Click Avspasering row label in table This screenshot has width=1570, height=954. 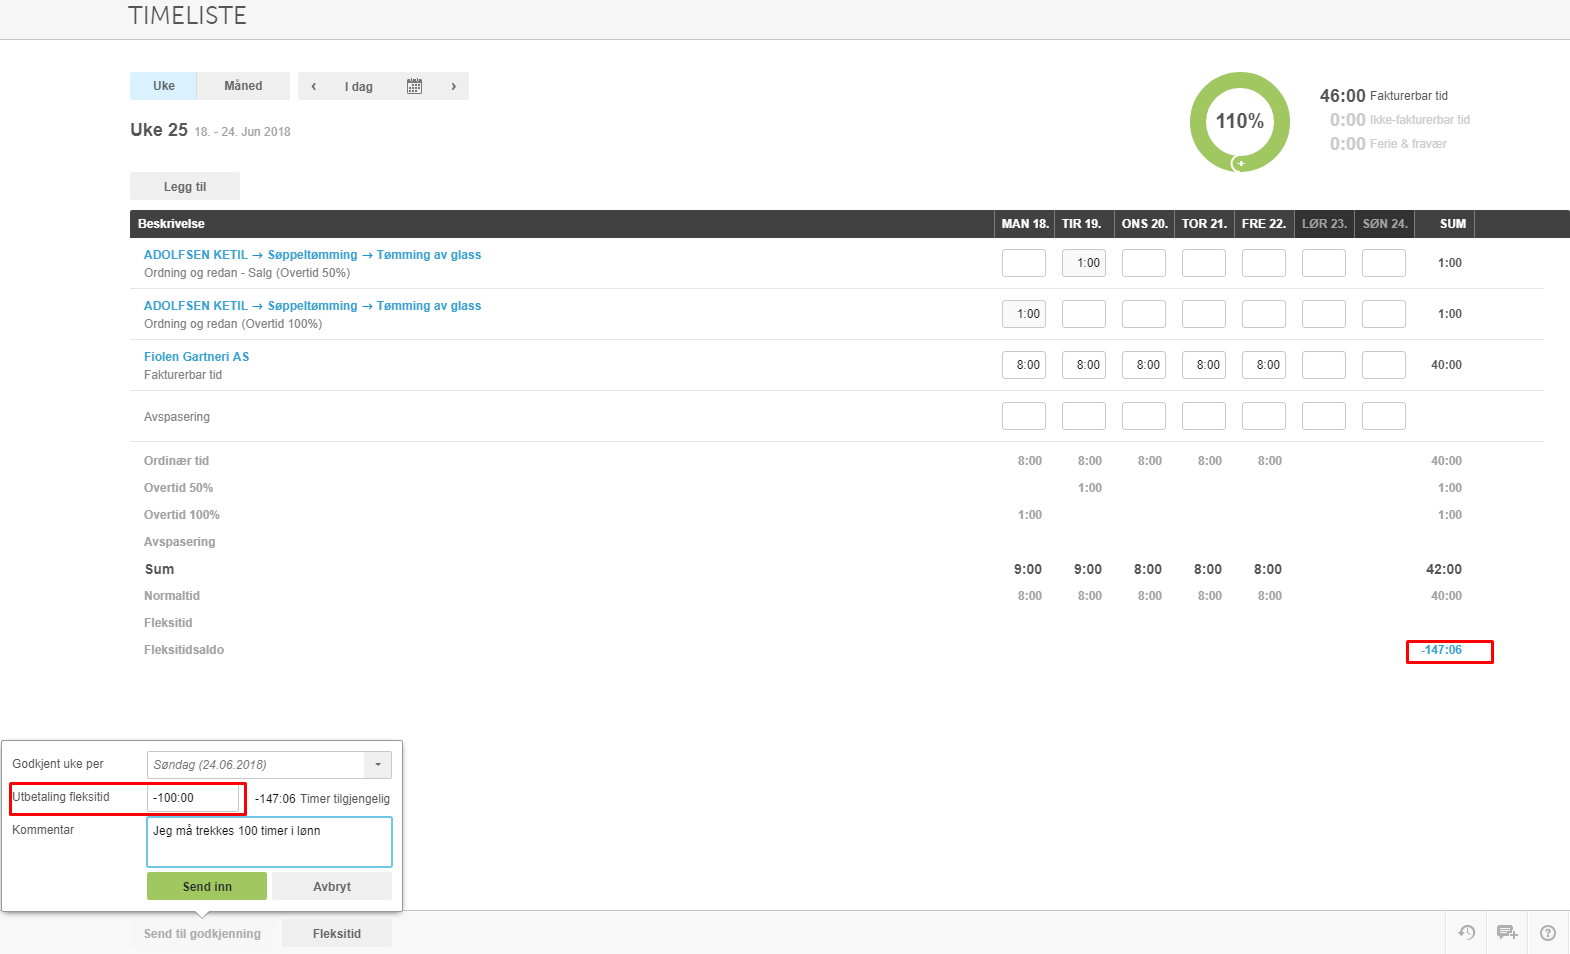click(x=177, y=417)
